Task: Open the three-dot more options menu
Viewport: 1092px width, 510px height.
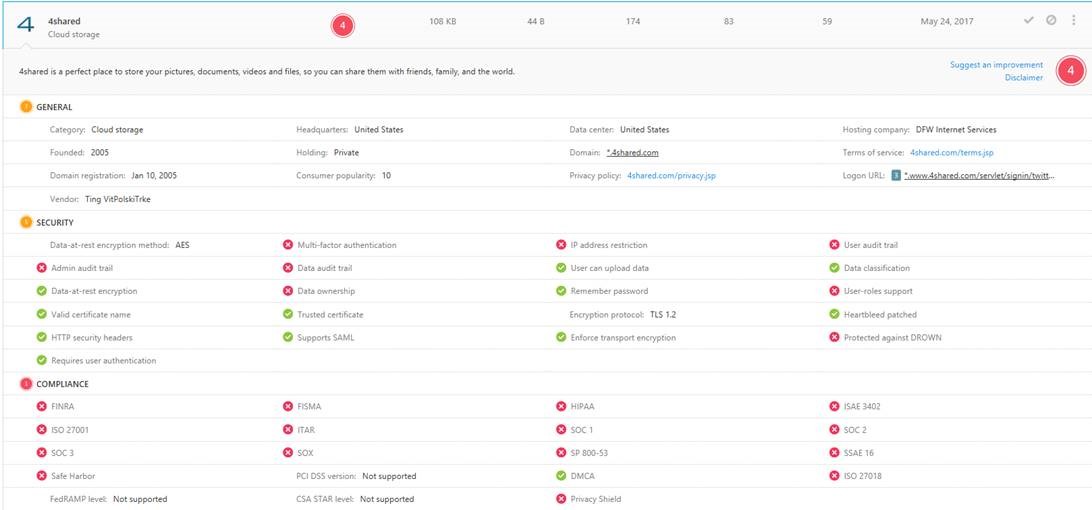Action: [x=1073, y=21]
